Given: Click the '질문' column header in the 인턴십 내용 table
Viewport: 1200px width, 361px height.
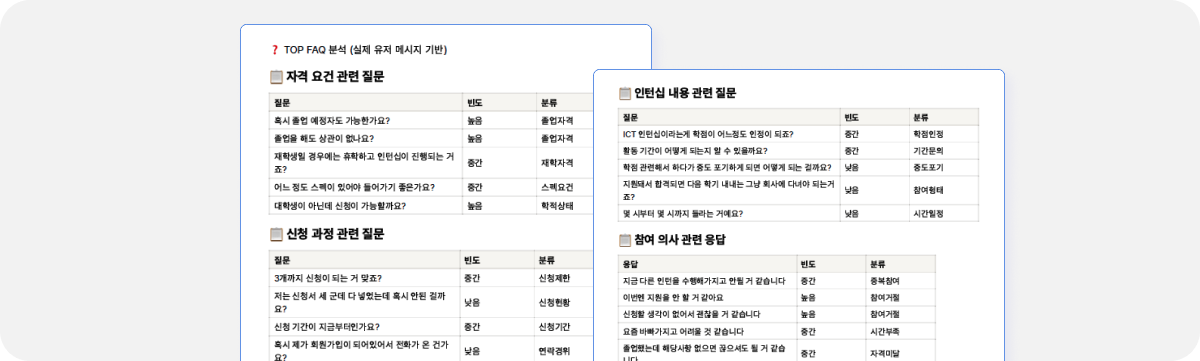Looking at the screenshot, I should click(x=631, y=117).
